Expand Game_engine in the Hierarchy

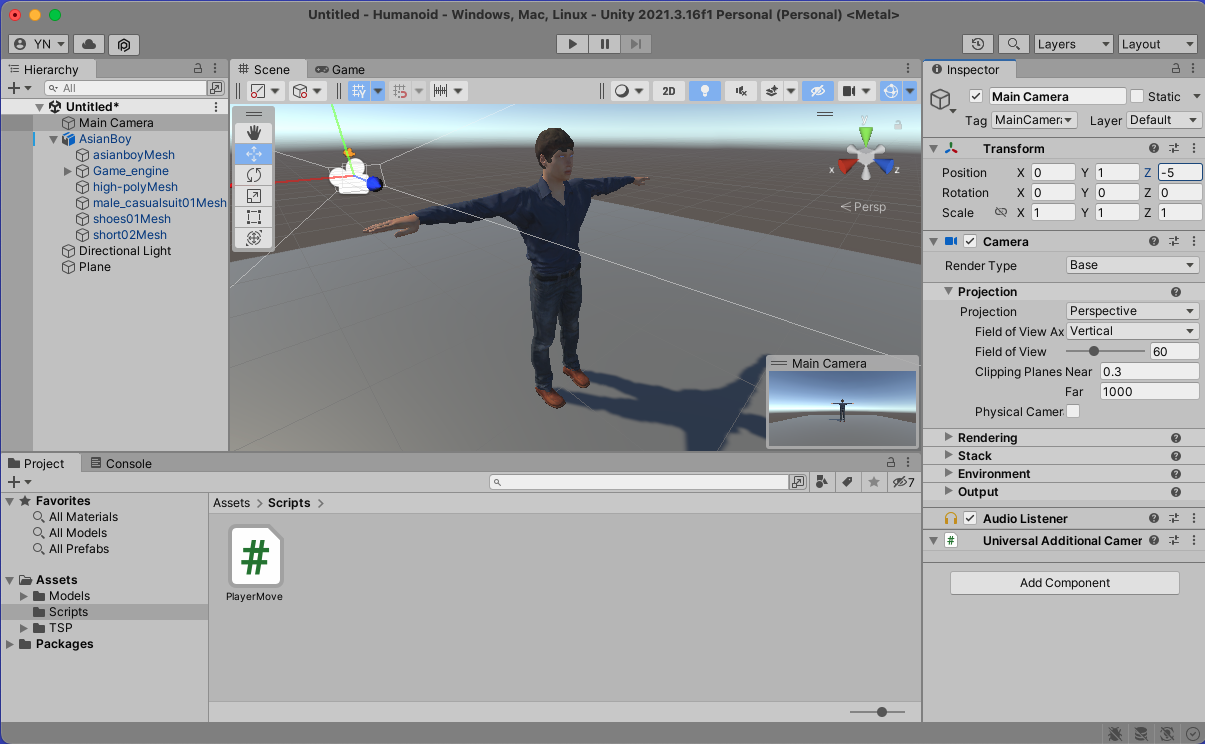click(68, 171)
